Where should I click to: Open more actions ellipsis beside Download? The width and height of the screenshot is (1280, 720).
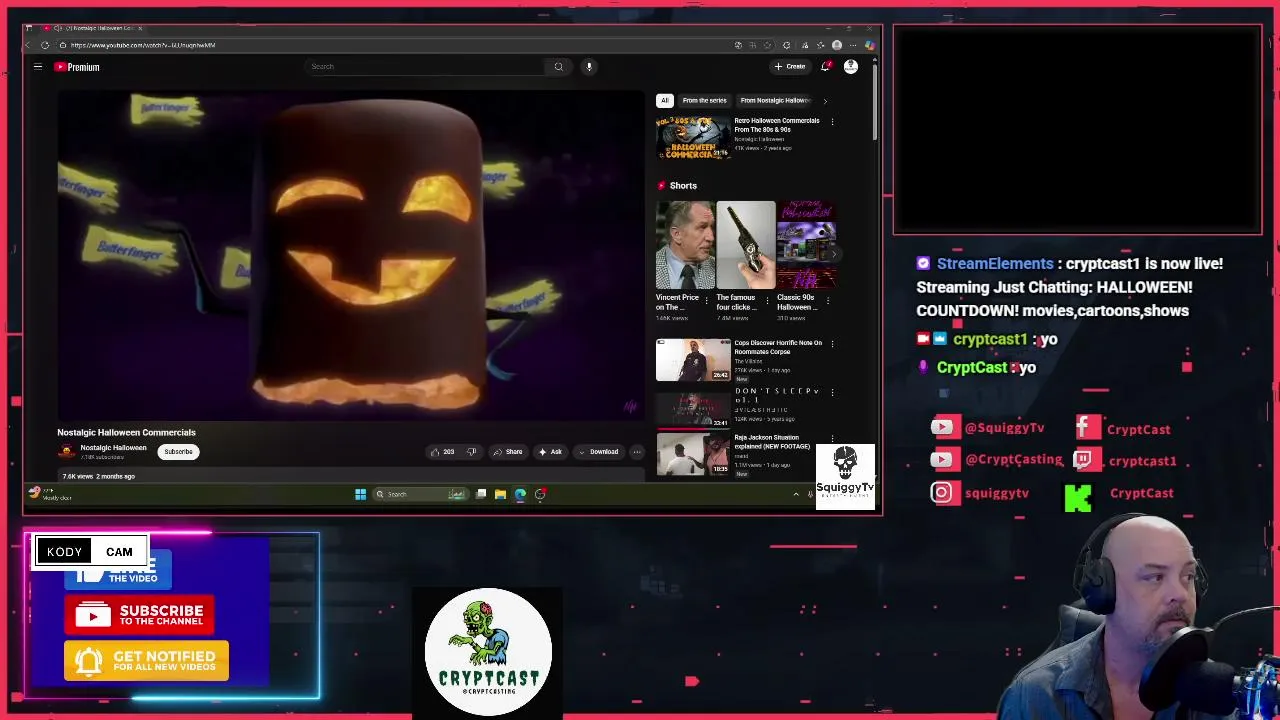coord(636,452)
